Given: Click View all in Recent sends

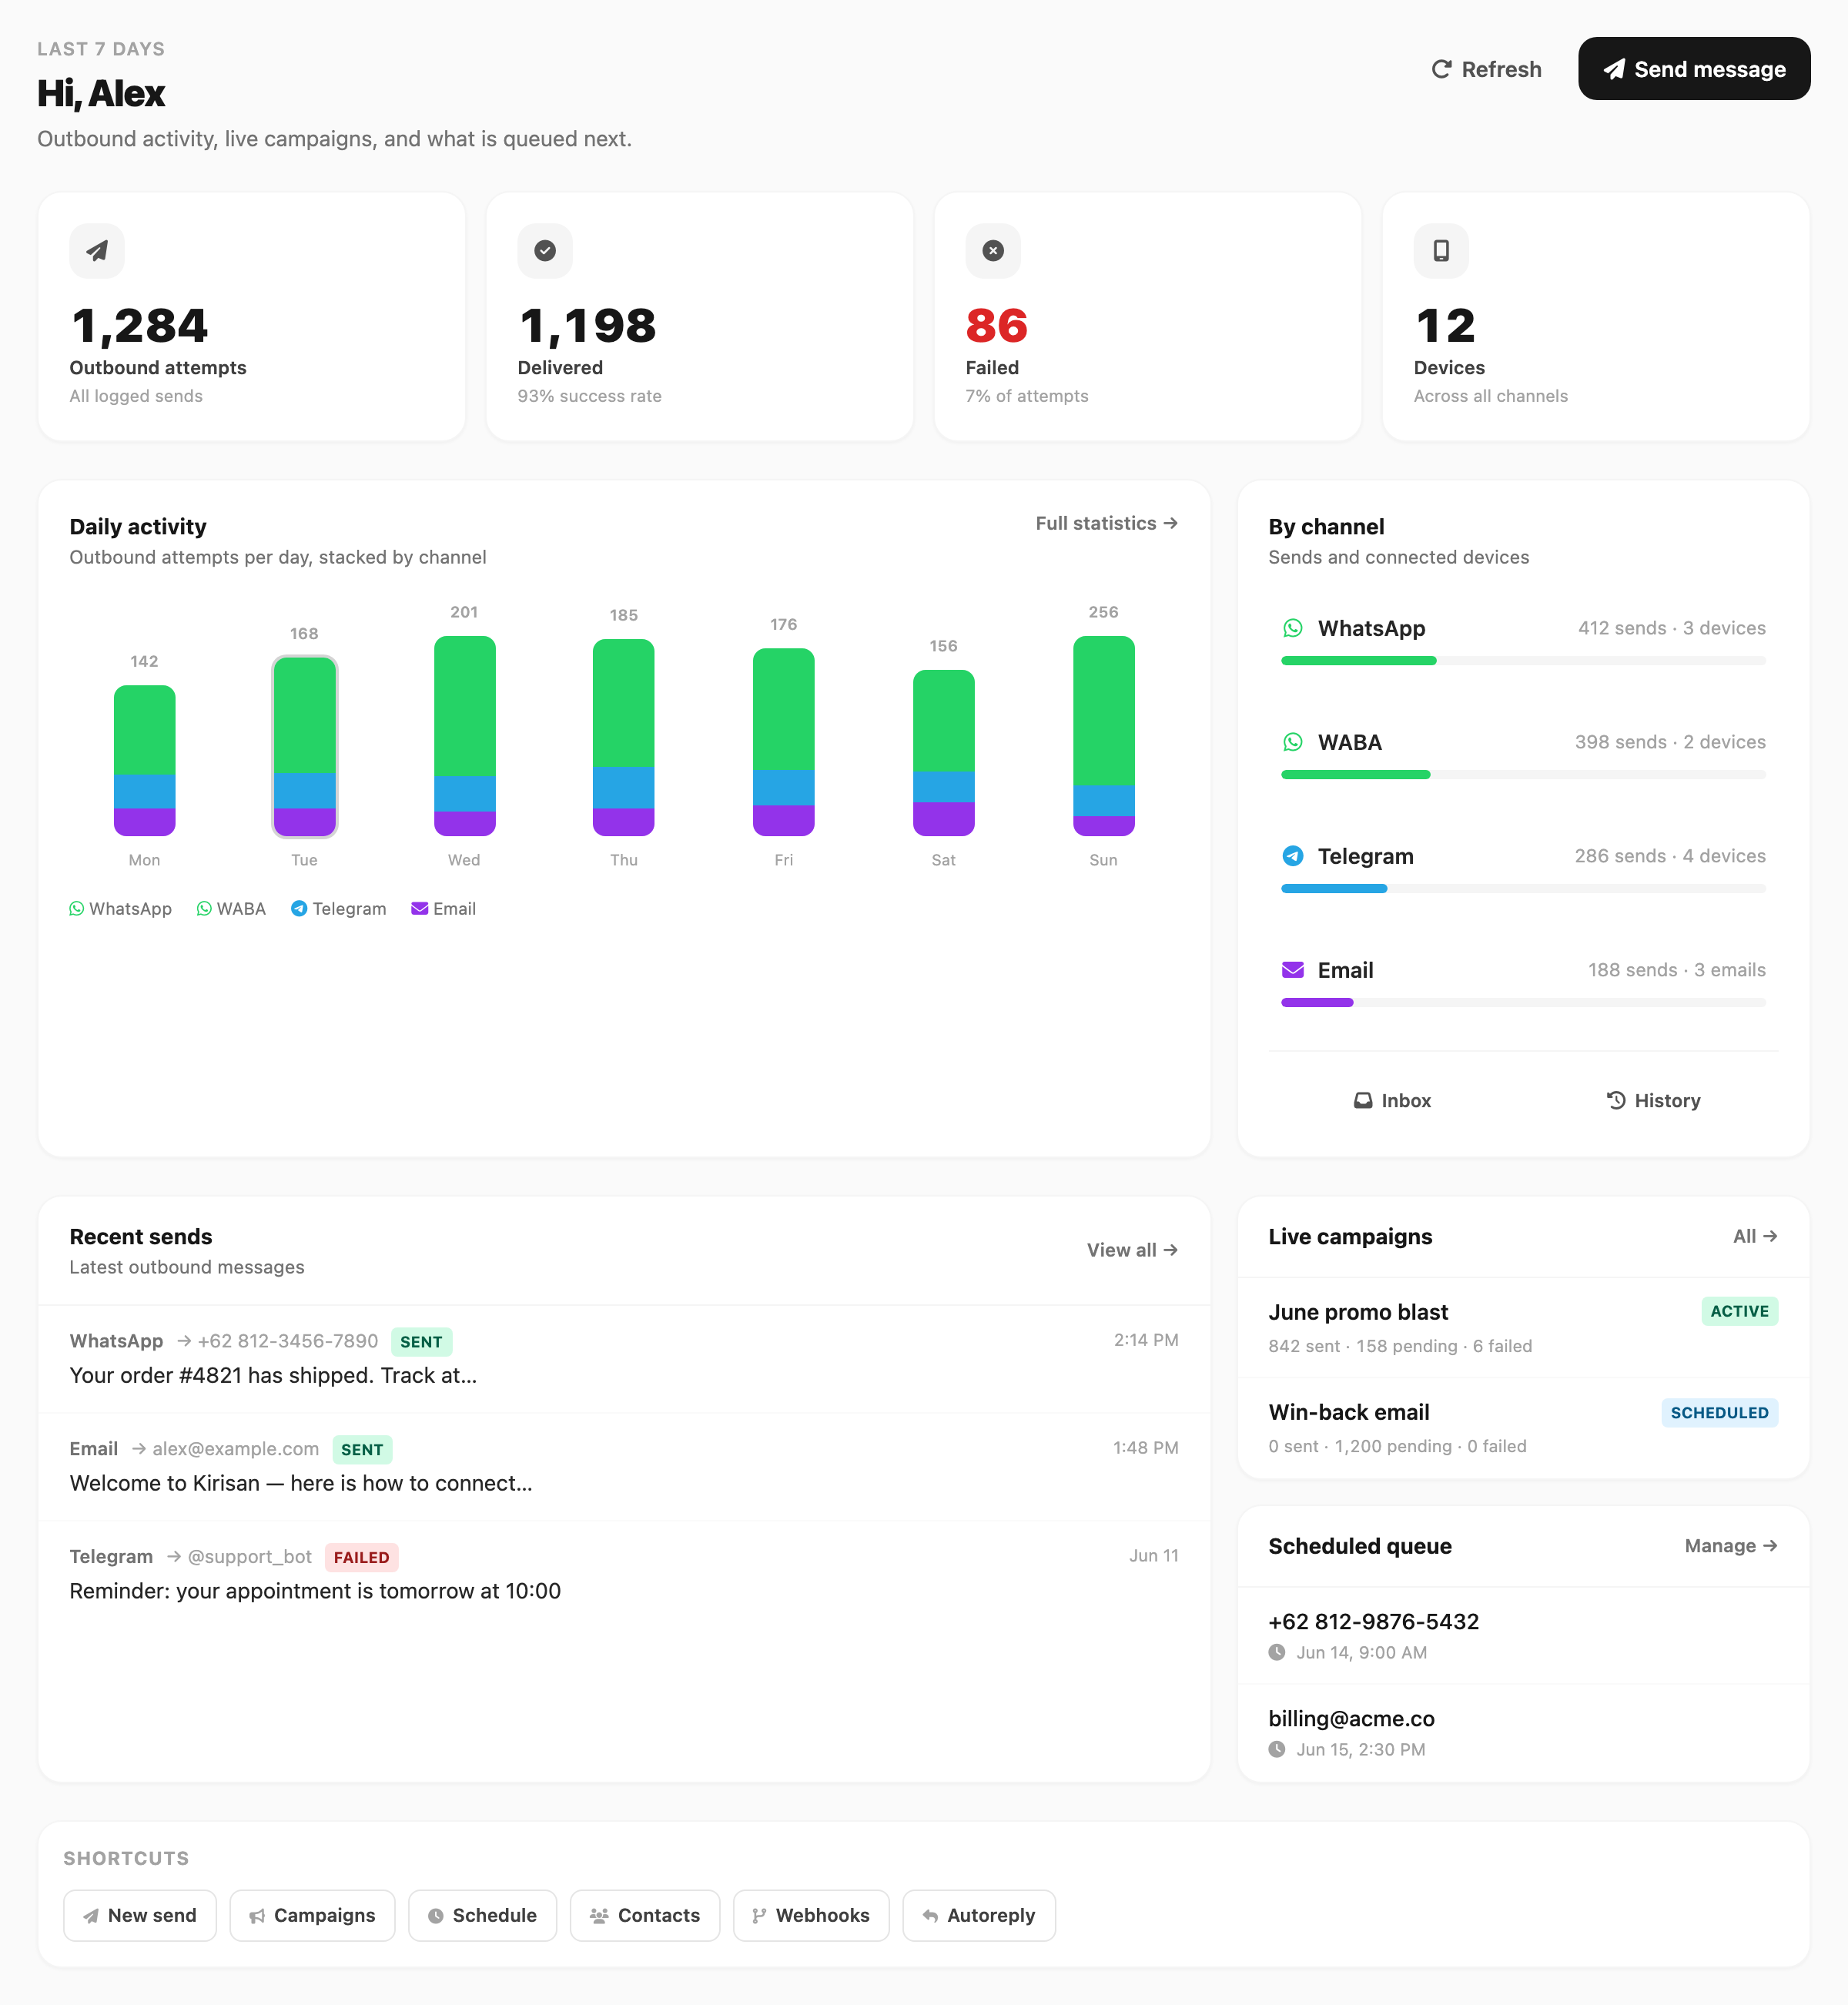Looking at the screenshot, I should 1132,1250.
